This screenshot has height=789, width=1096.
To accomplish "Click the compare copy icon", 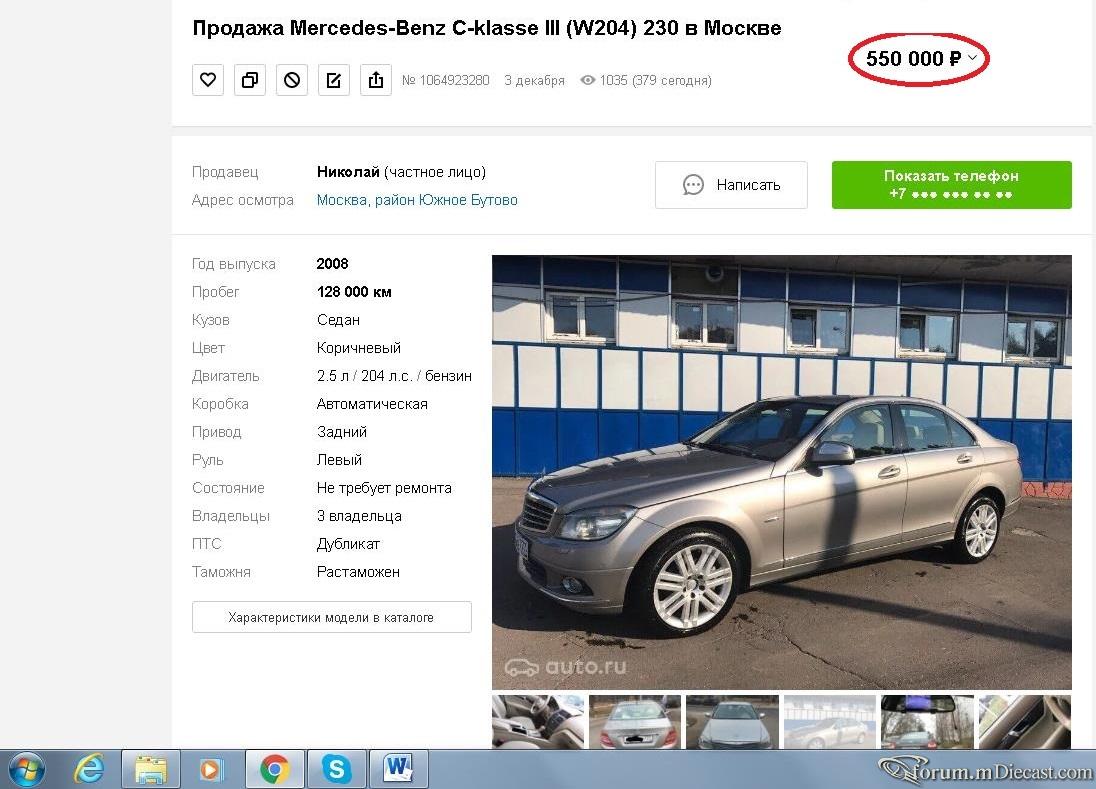I will [x=250, y=80].
